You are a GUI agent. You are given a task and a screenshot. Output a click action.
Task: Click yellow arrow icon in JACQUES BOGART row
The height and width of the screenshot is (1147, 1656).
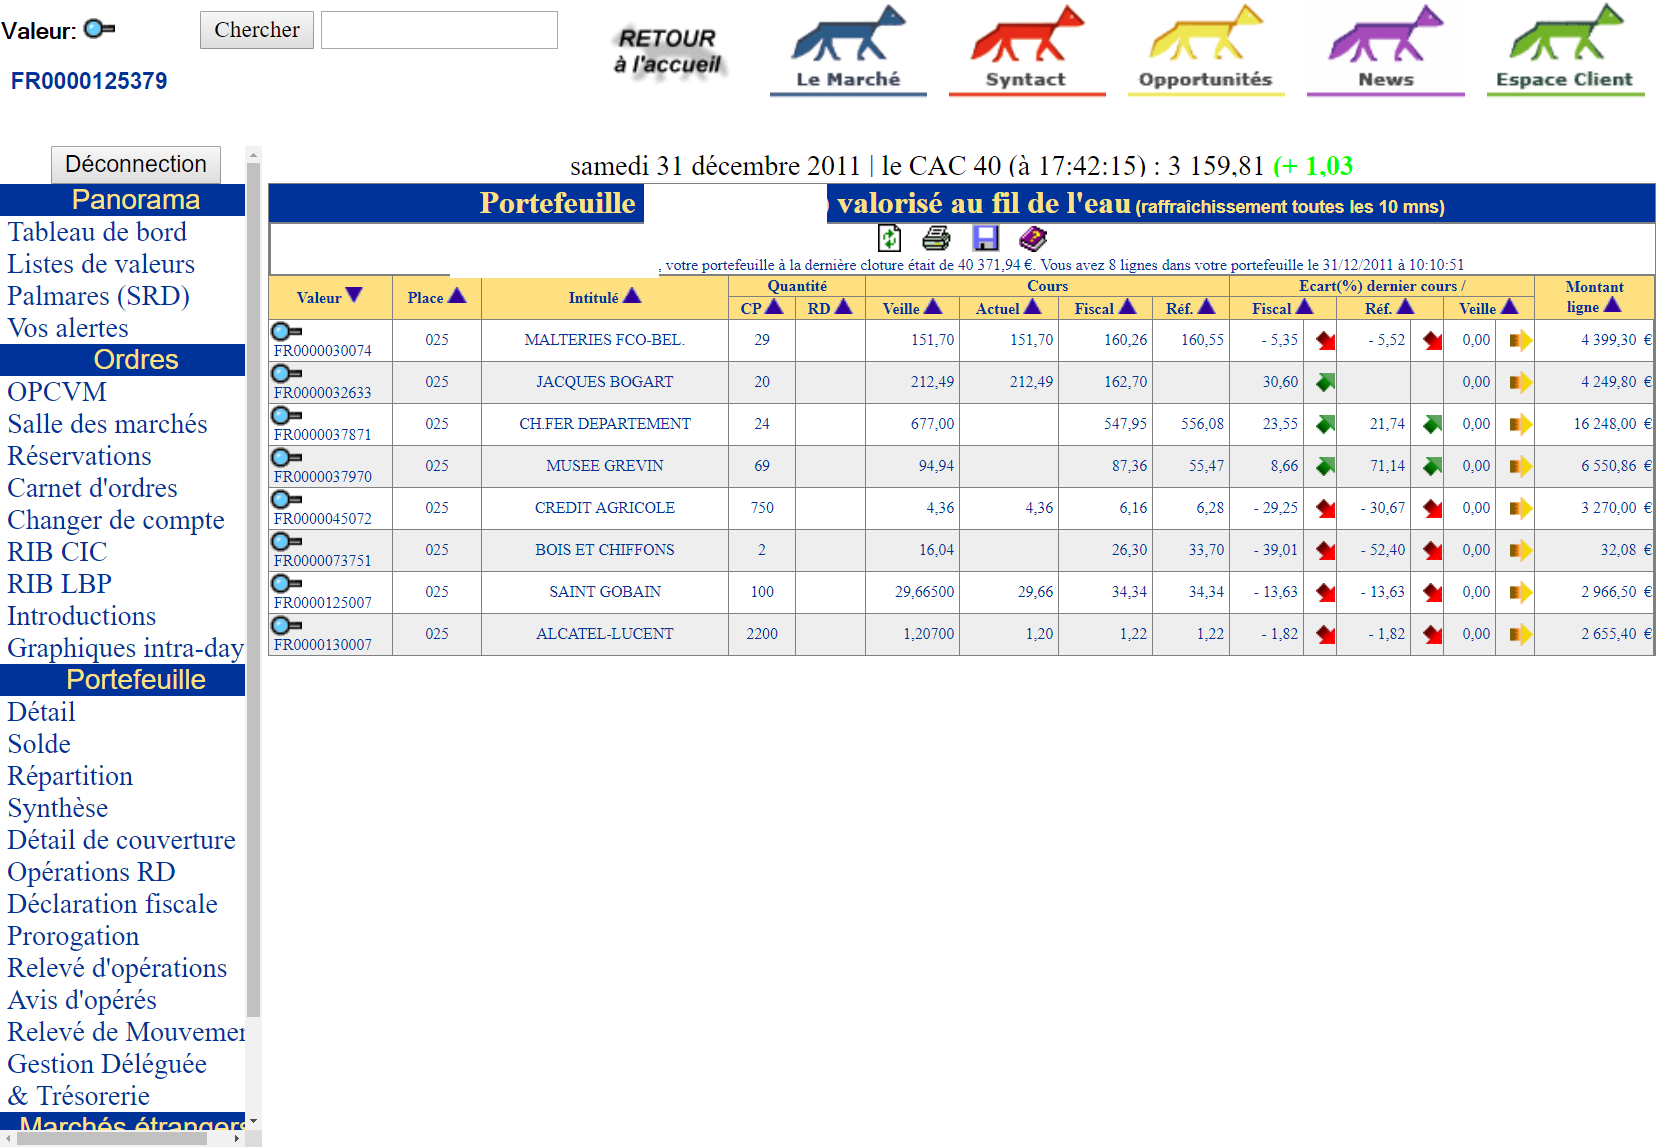point(1520,382)
